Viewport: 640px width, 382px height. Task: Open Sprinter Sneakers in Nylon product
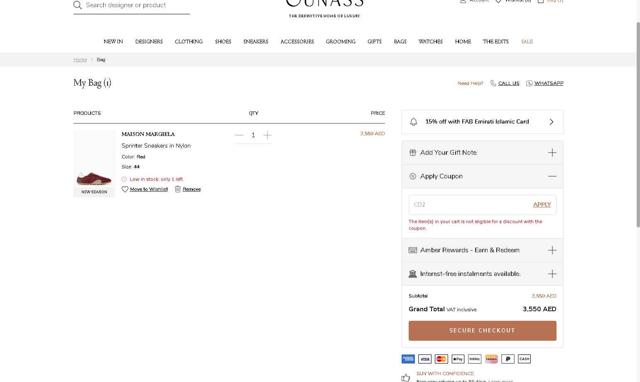click(156, 146)
